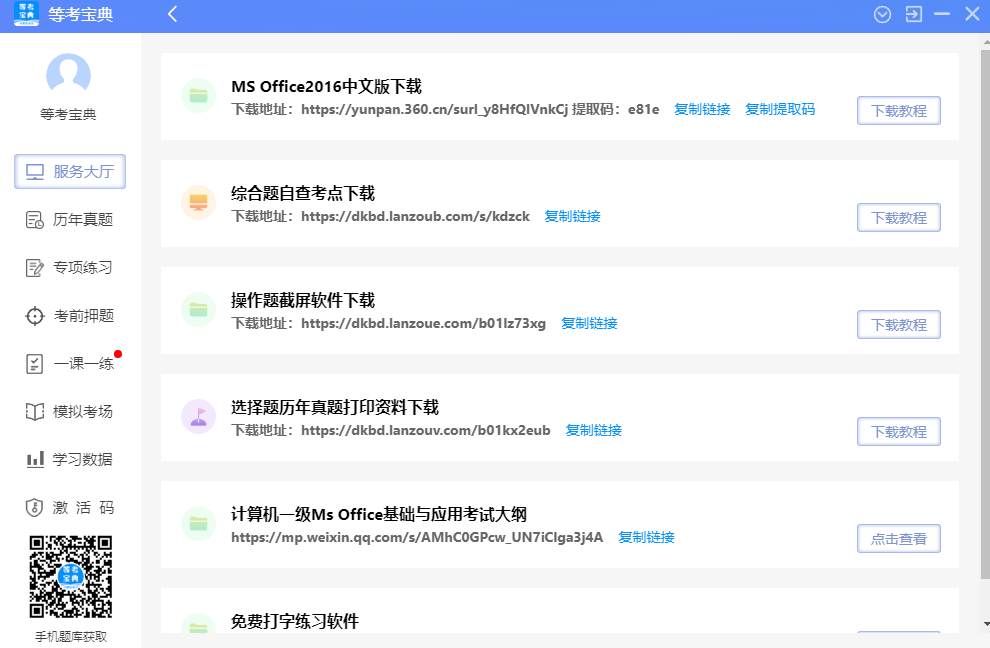Click the dkbd.lanzouv.com/b01kx2eub address
The image size is (990, 648).
426,430
